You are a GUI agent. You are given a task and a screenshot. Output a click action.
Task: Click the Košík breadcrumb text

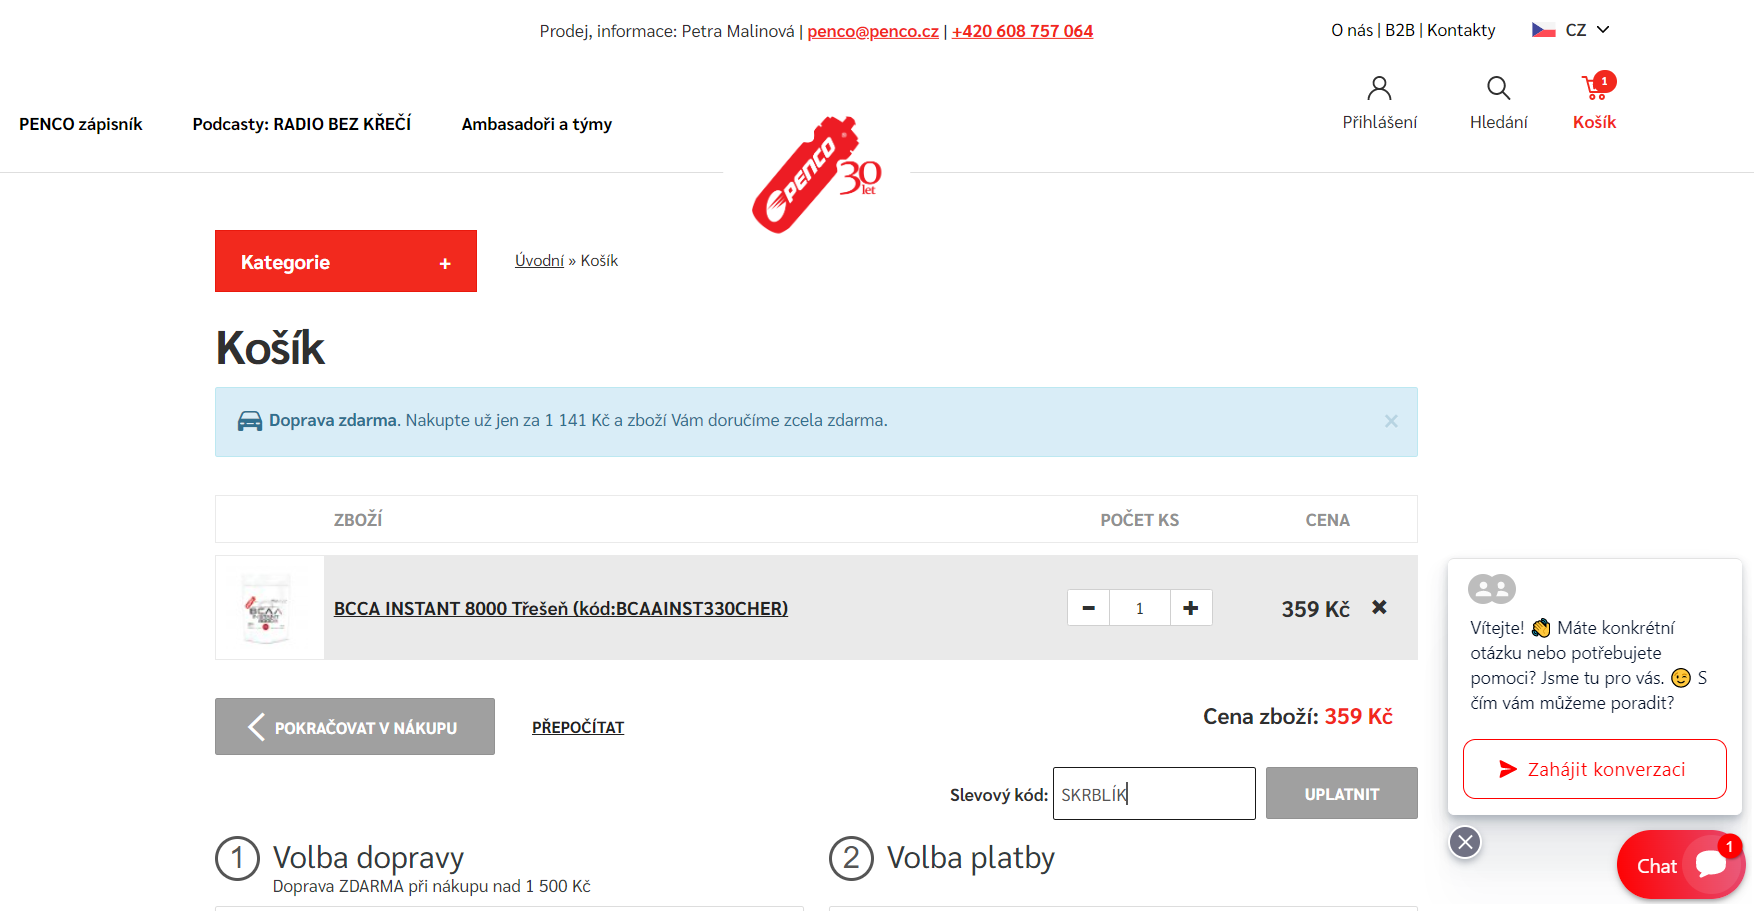600,260
